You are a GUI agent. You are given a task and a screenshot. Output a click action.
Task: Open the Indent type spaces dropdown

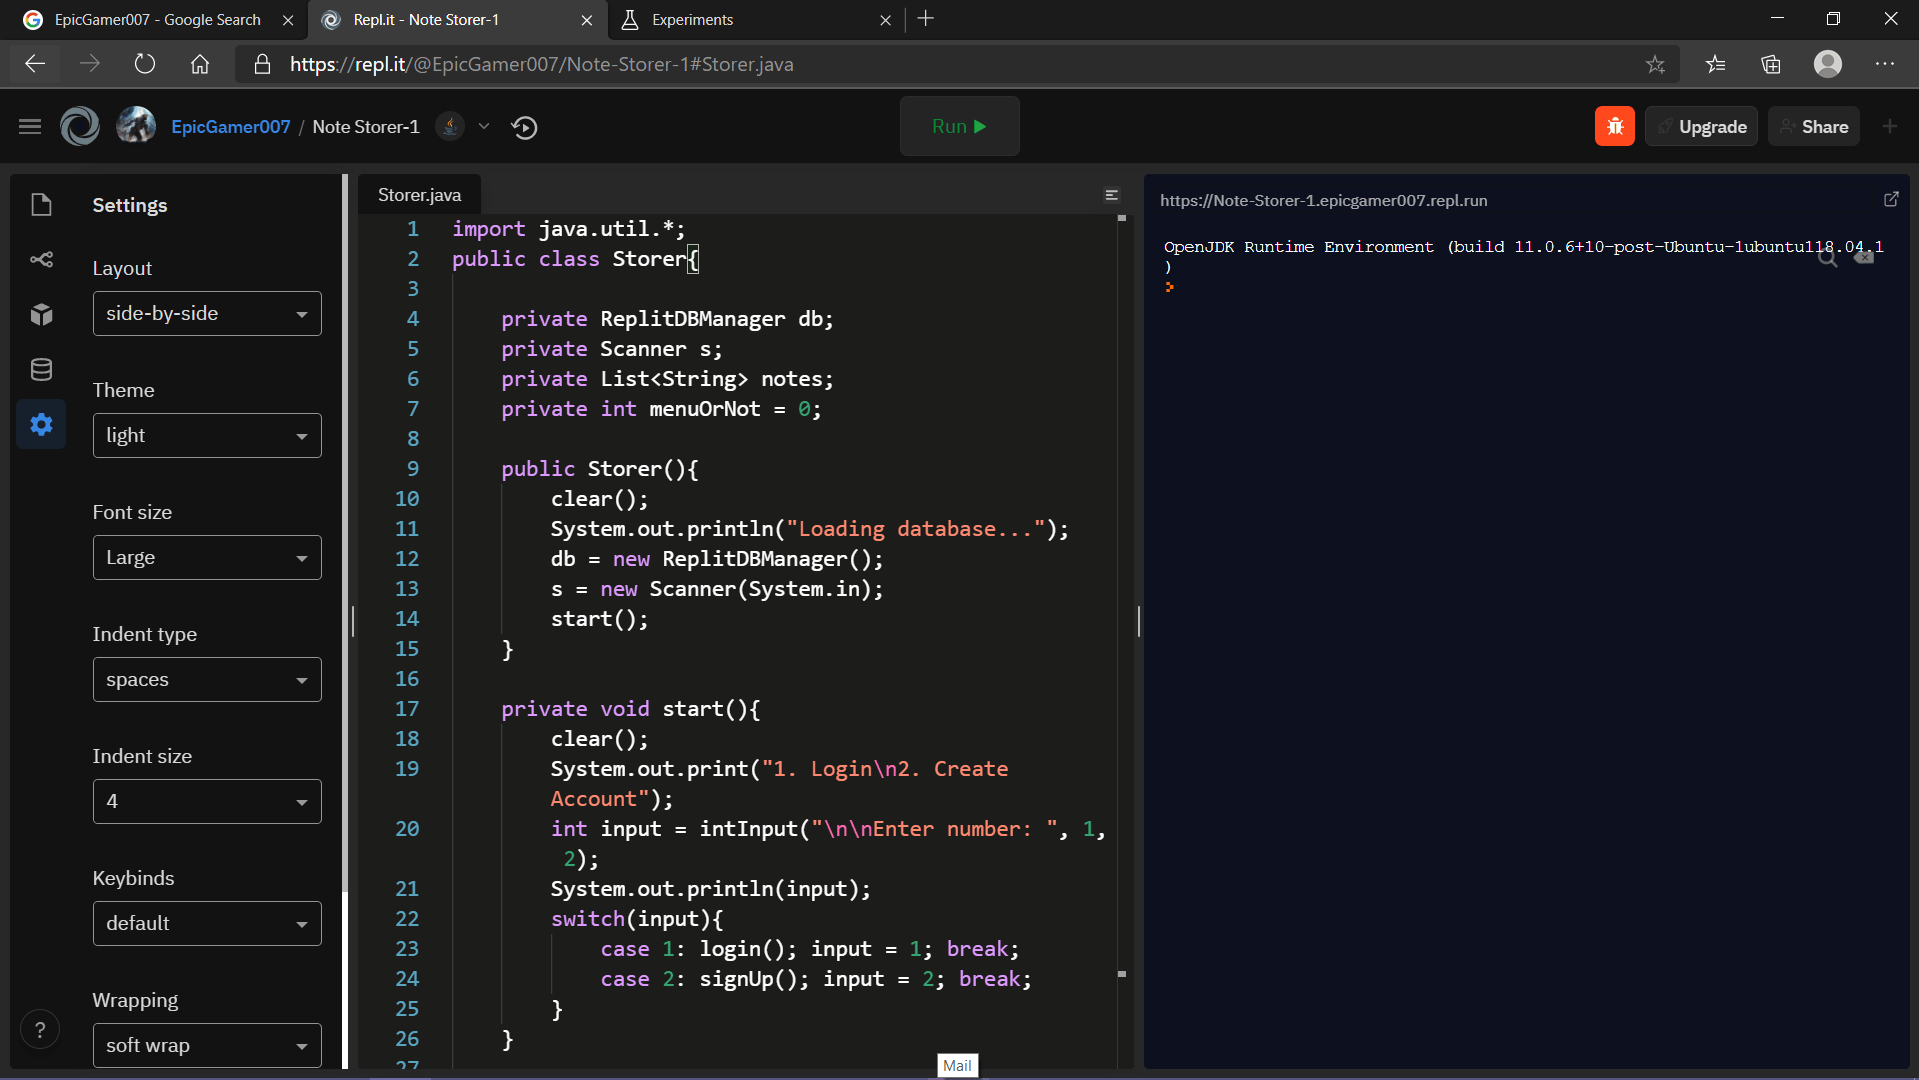pos(207,679)
